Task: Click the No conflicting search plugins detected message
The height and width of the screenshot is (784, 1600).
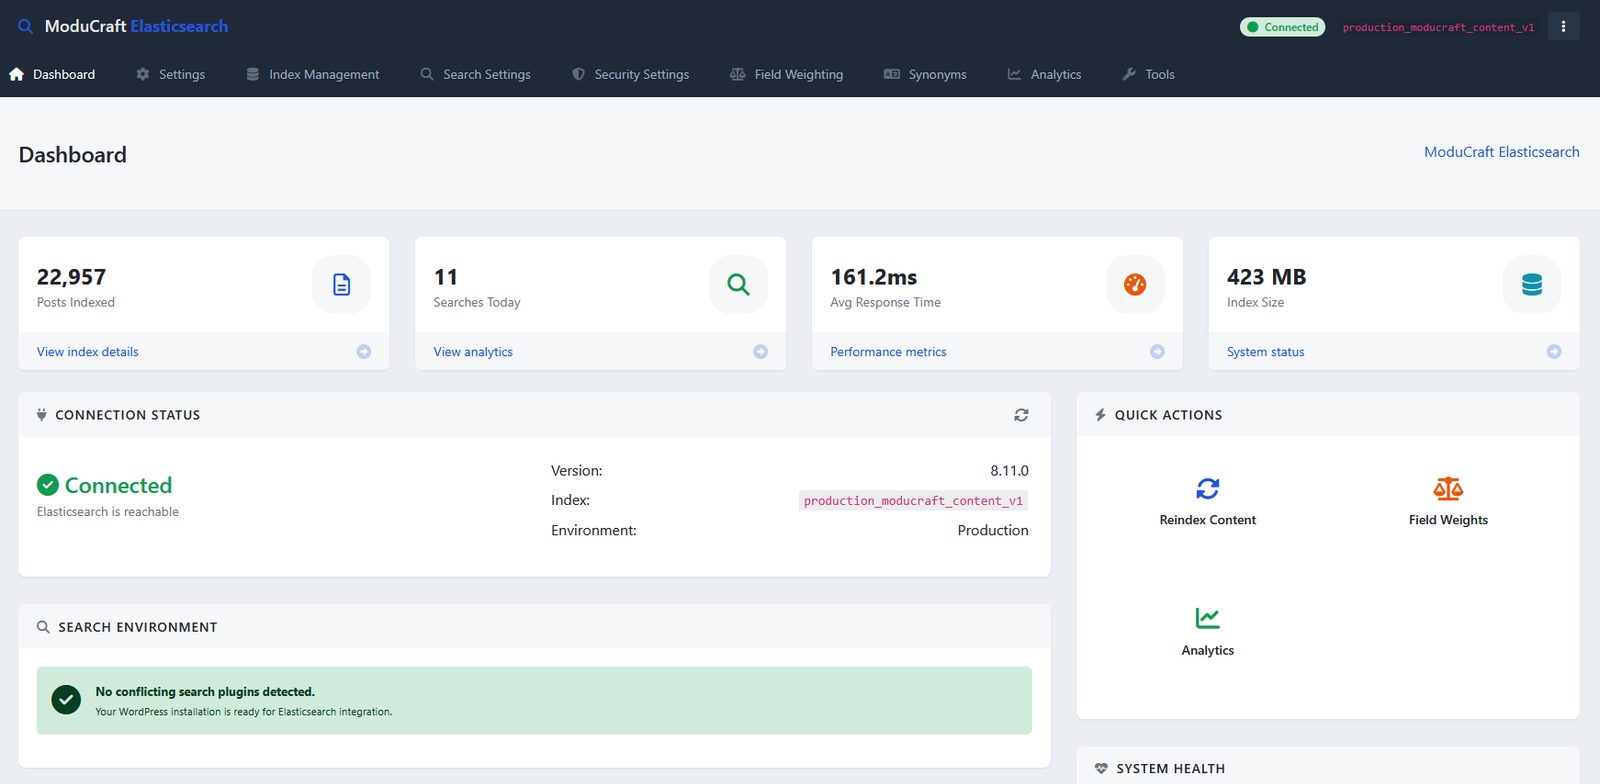Action: click(205, 692)
